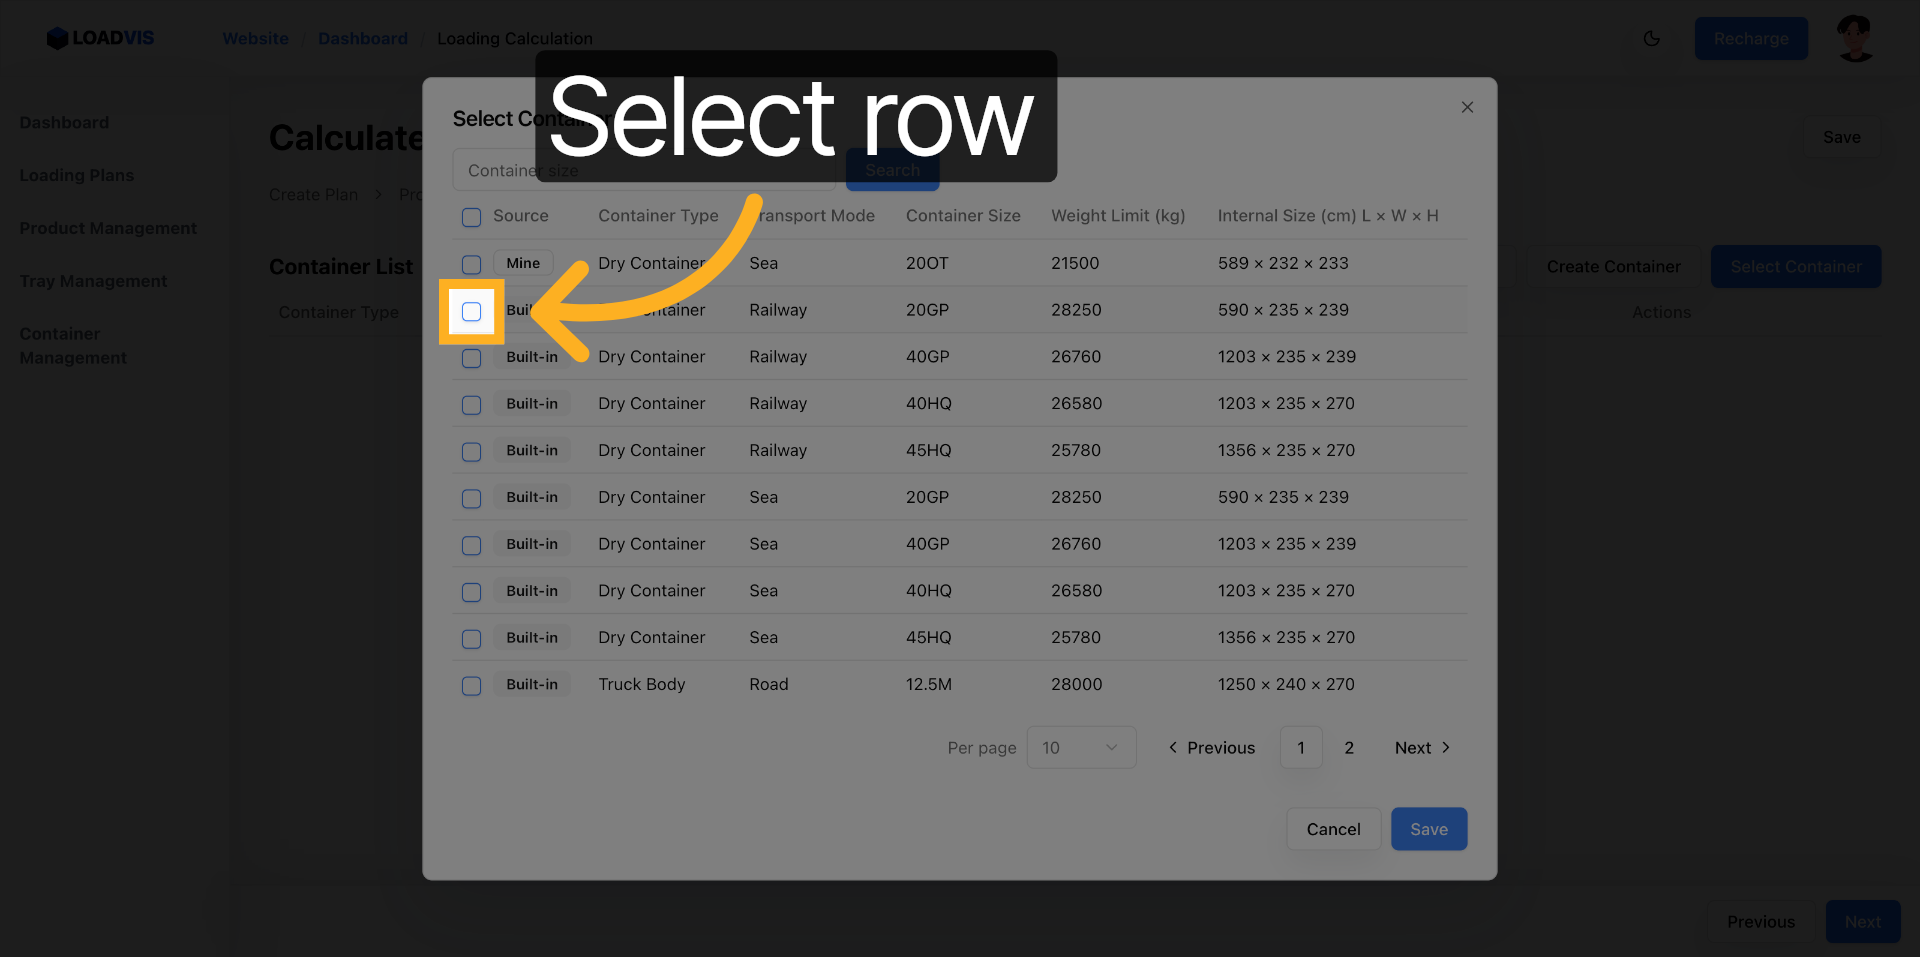Go to Next page in pagination
Viewport: 1920px width, 957px height.
pos(1422,748)
